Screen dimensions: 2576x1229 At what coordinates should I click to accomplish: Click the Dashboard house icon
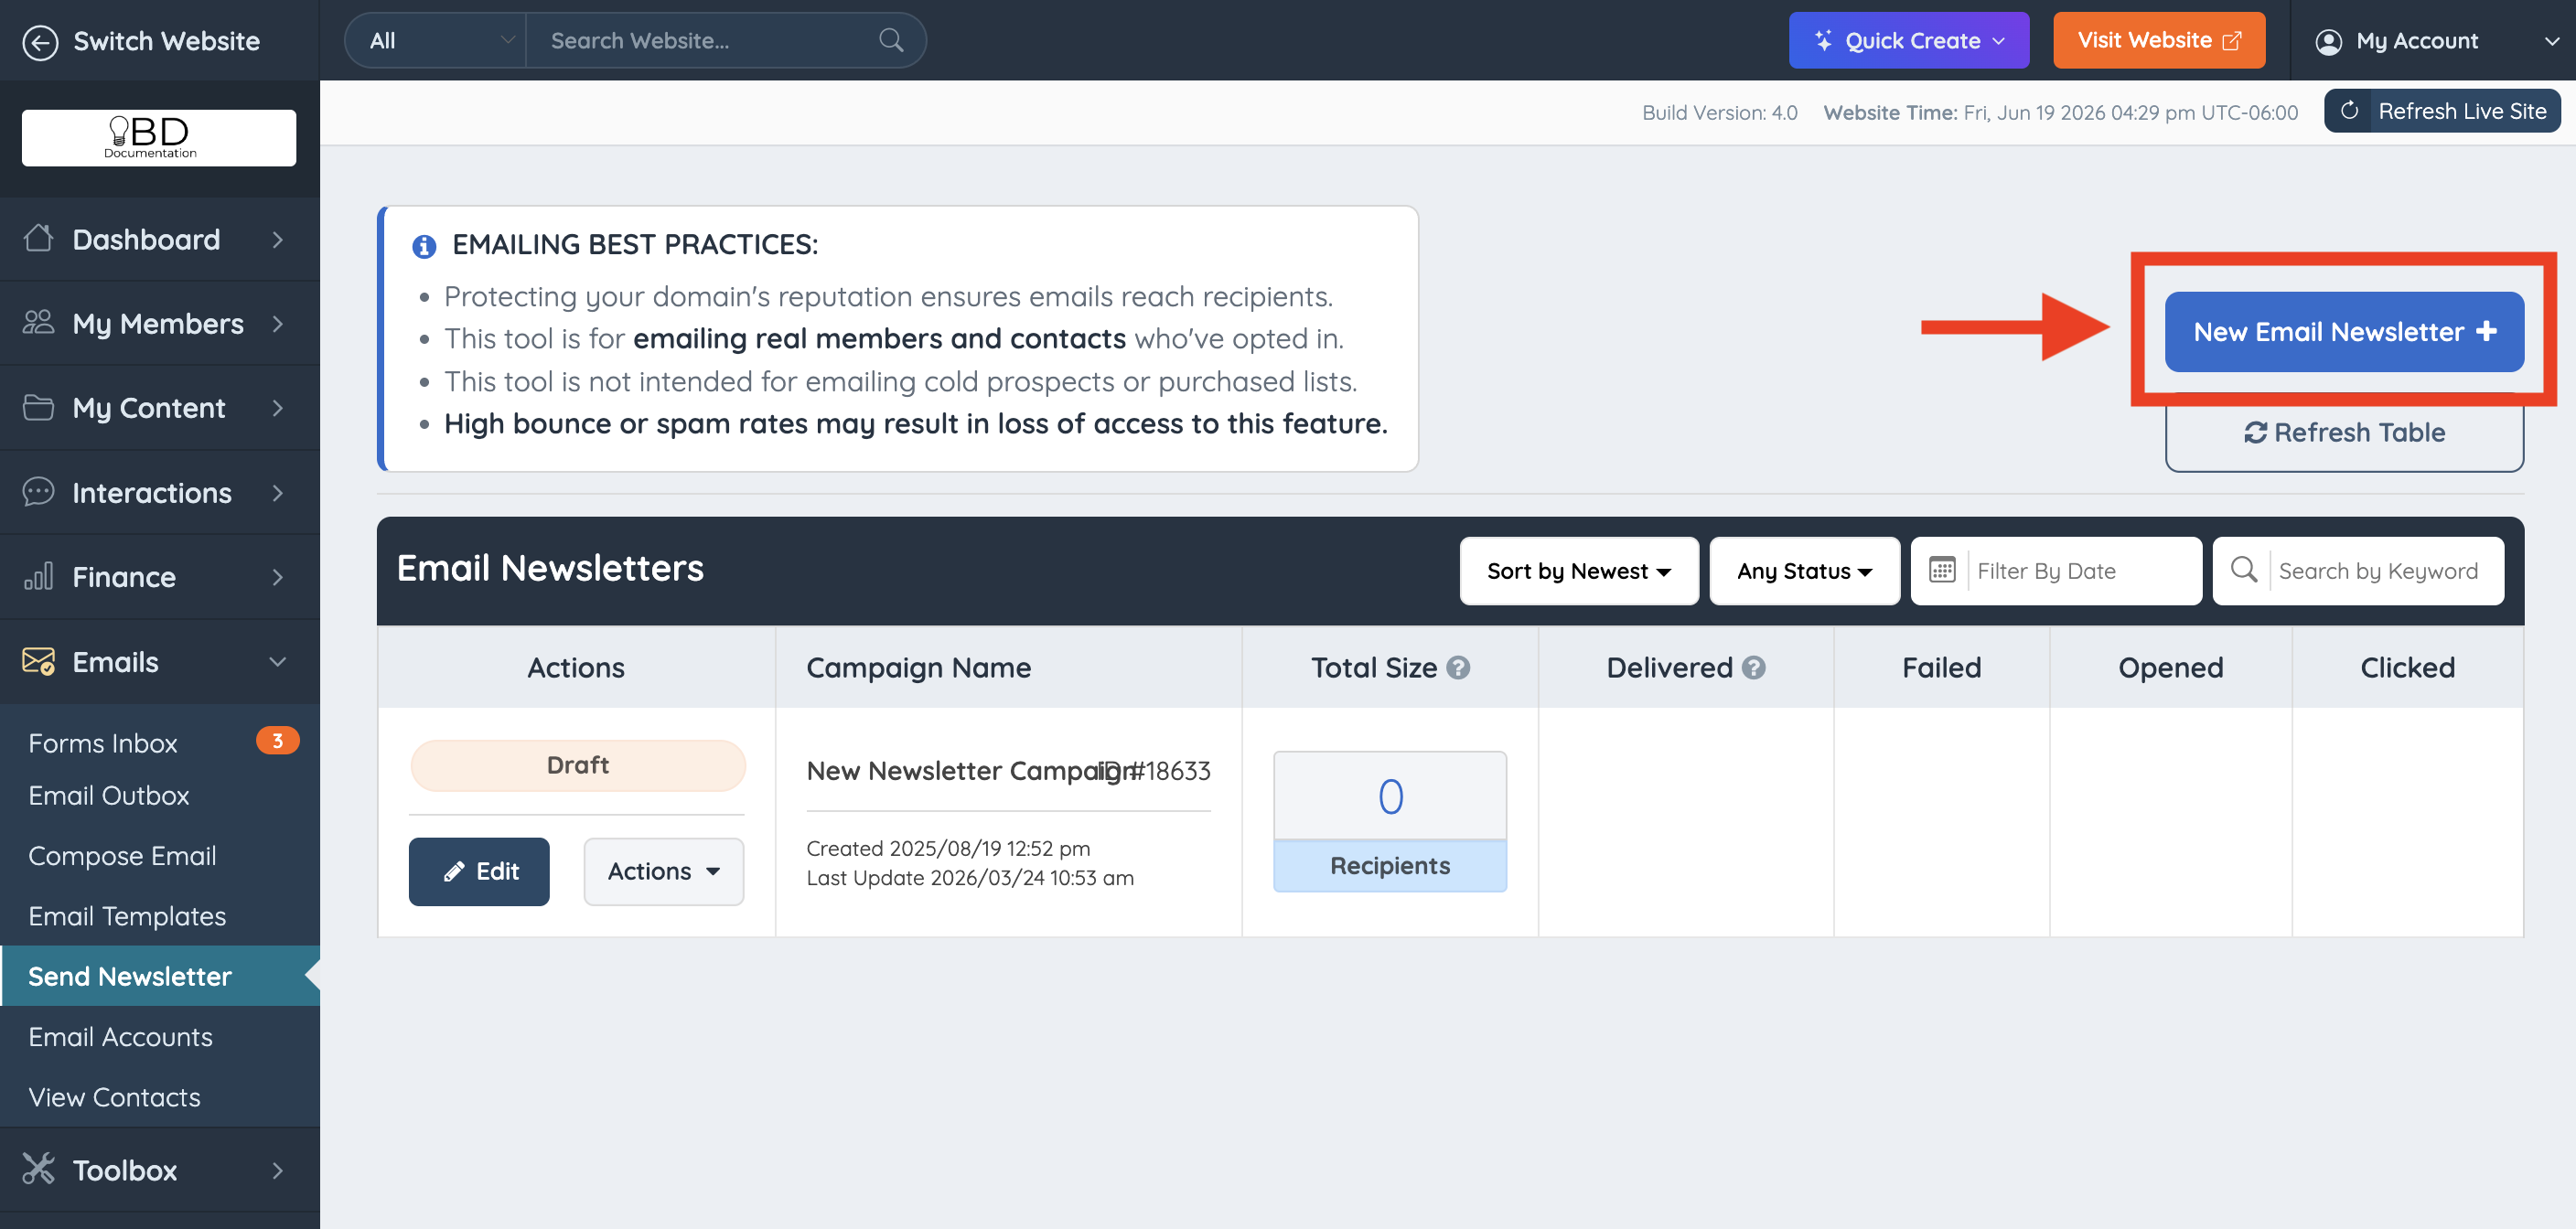pyautogui.click(x=38, y=239)
